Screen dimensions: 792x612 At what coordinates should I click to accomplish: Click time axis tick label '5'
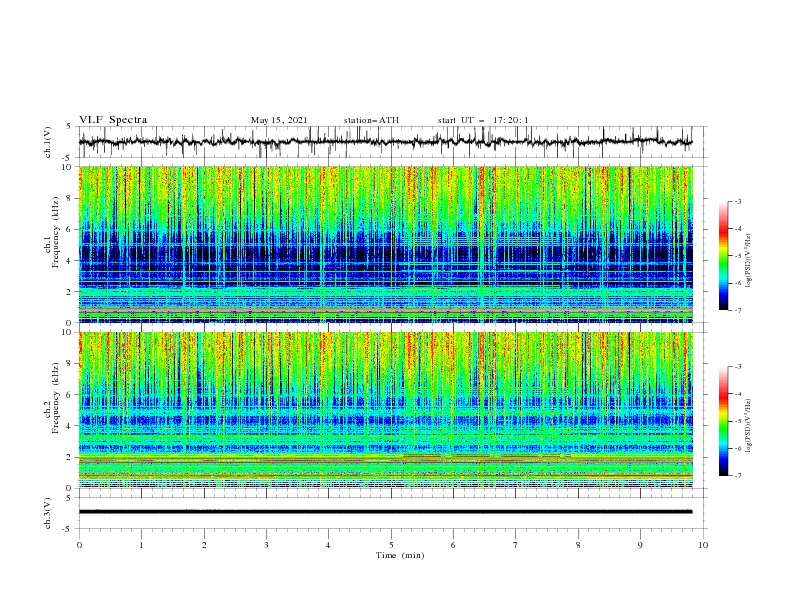[391, 545]
